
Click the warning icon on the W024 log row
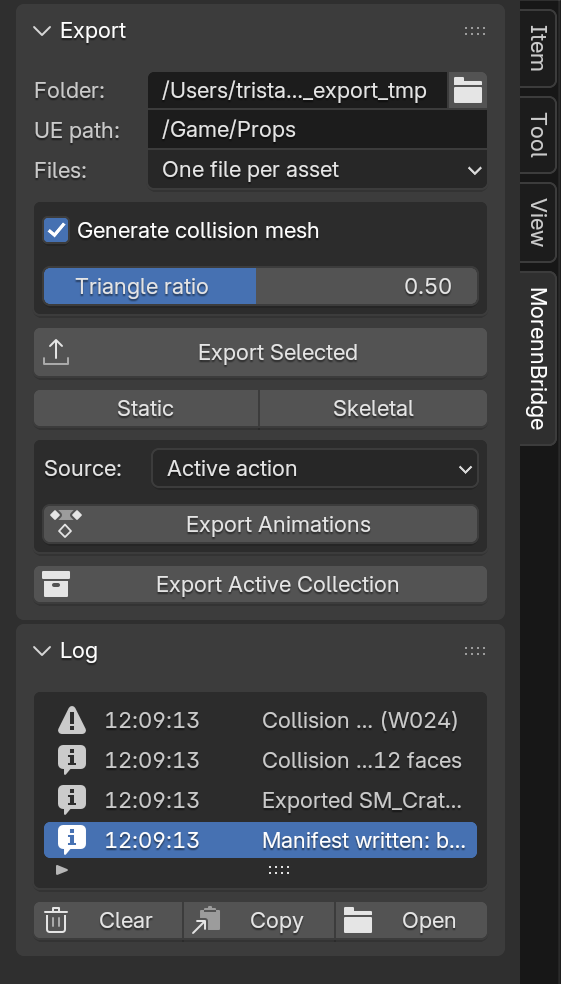(x=72, y=720)
